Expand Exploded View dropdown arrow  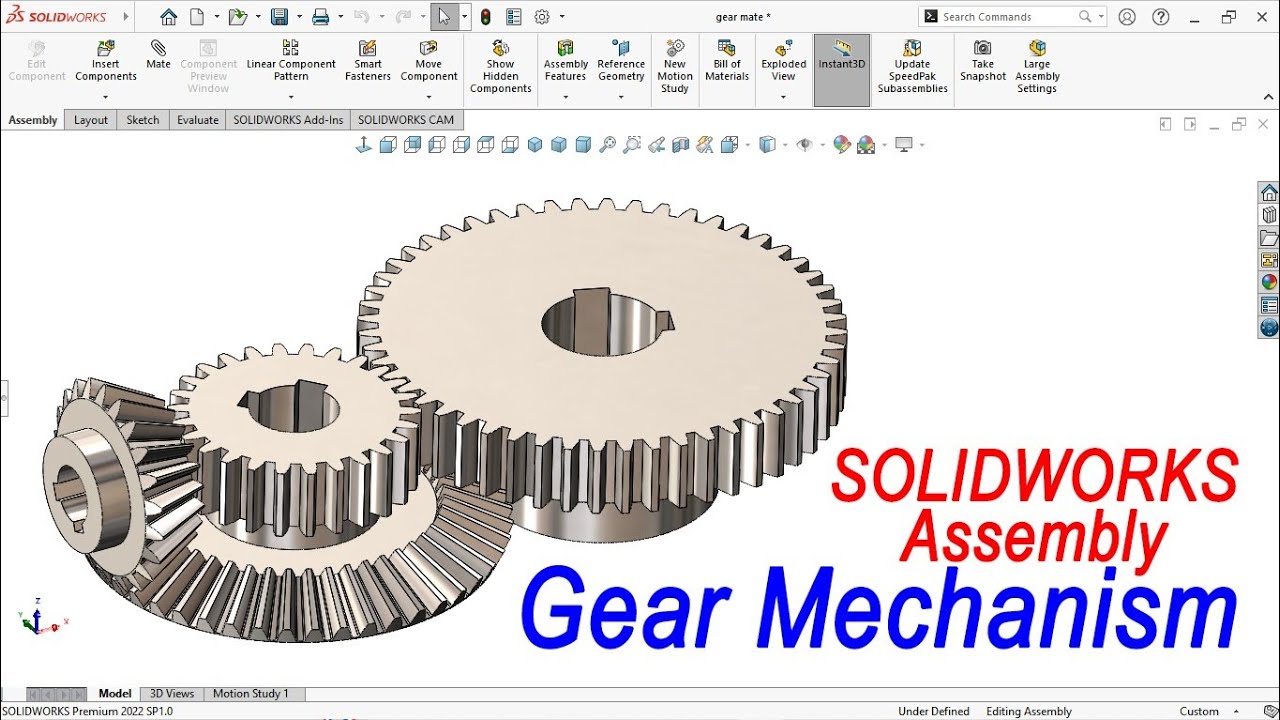click(783, 98)
